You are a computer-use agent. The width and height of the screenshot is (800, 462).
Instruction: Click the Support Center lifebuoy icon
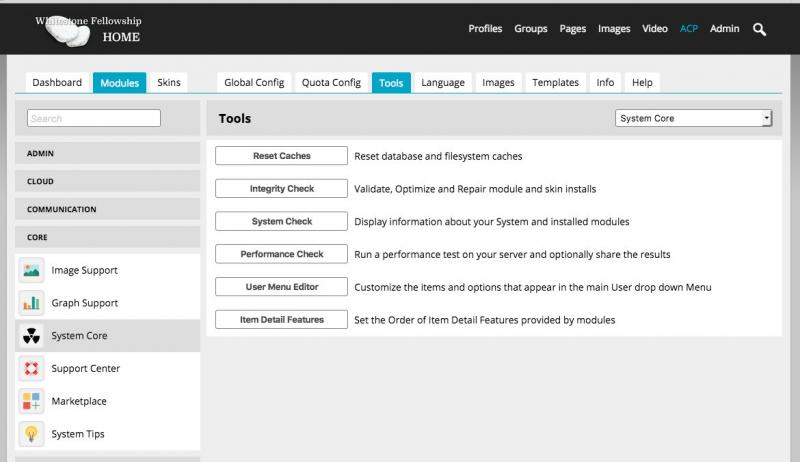tap(32, 369)
